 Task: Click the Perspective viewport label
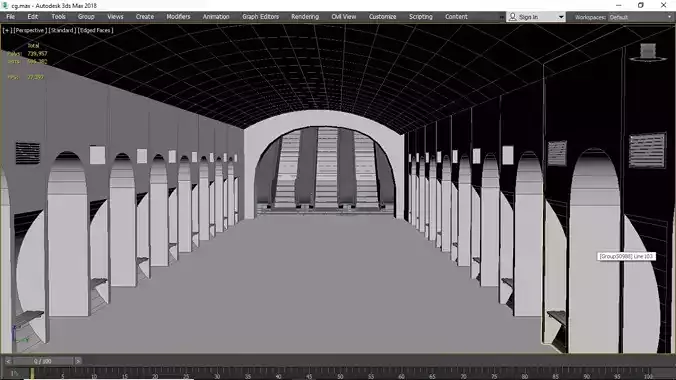pyautogui.click(x=30, y=30)
